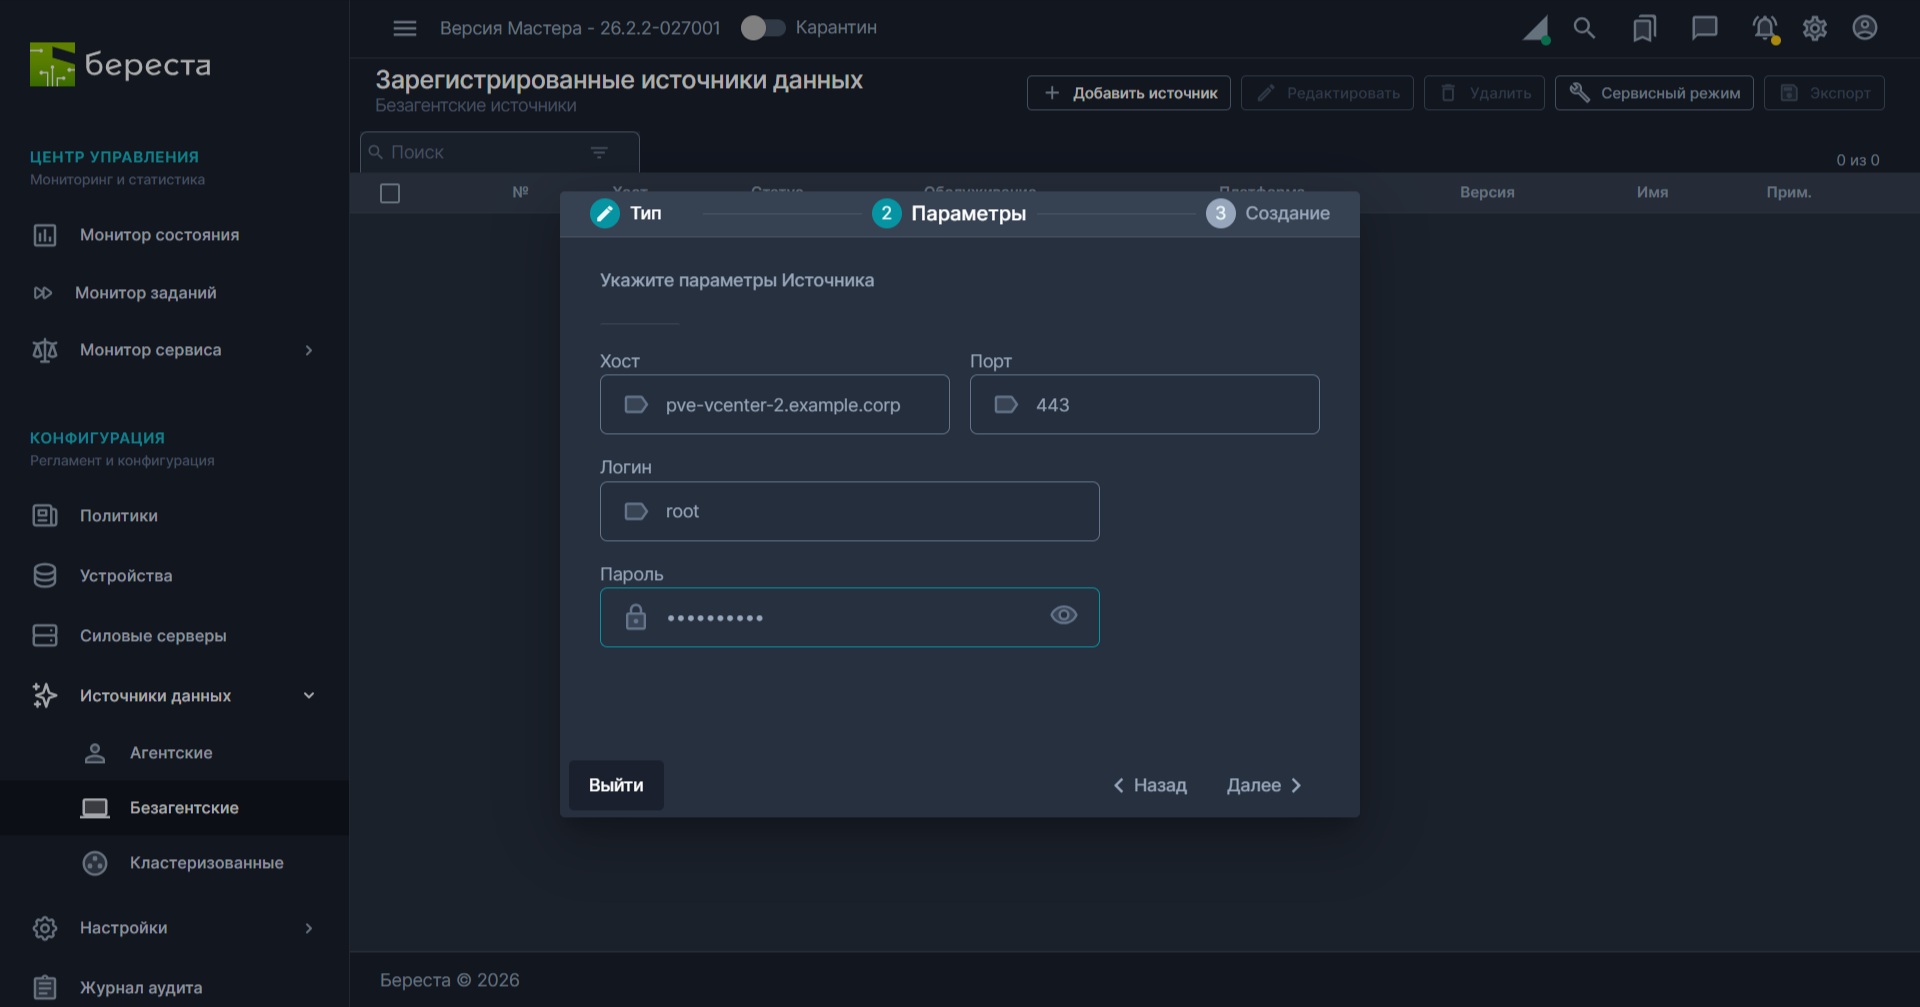Viewport: 1920px width, 1007px height.
Task: Click the Версия column header
Action: (x=1487, y=192)
